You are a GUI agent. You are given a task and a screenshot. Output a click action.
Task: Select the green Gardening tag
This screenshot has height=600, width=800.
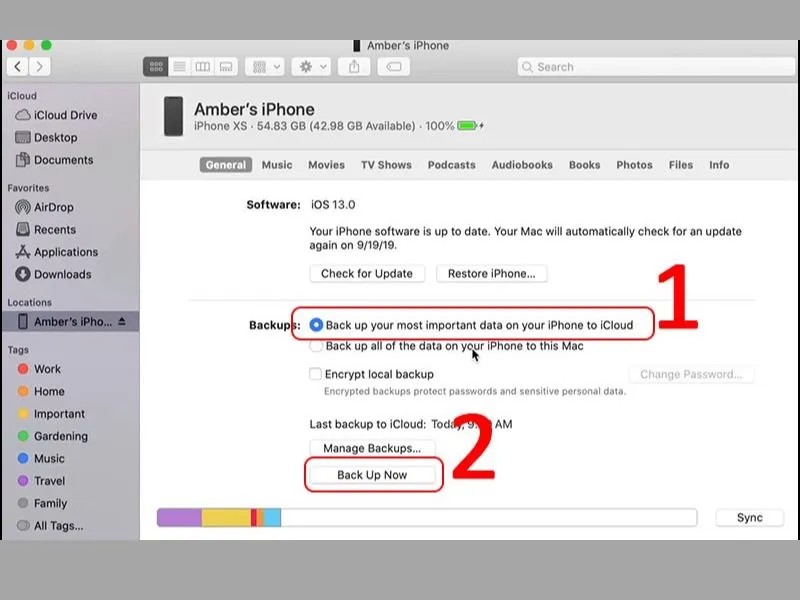point(53,436)
